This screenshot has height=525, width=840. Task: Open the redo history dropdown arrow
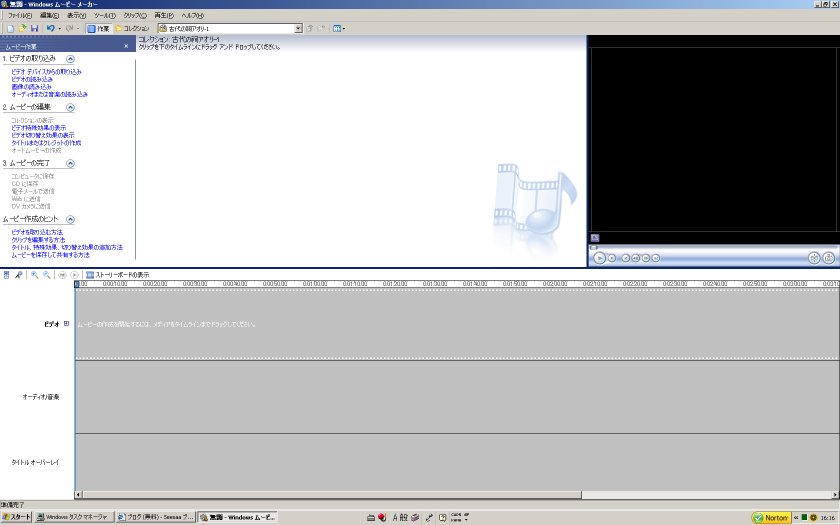[78, 28]
